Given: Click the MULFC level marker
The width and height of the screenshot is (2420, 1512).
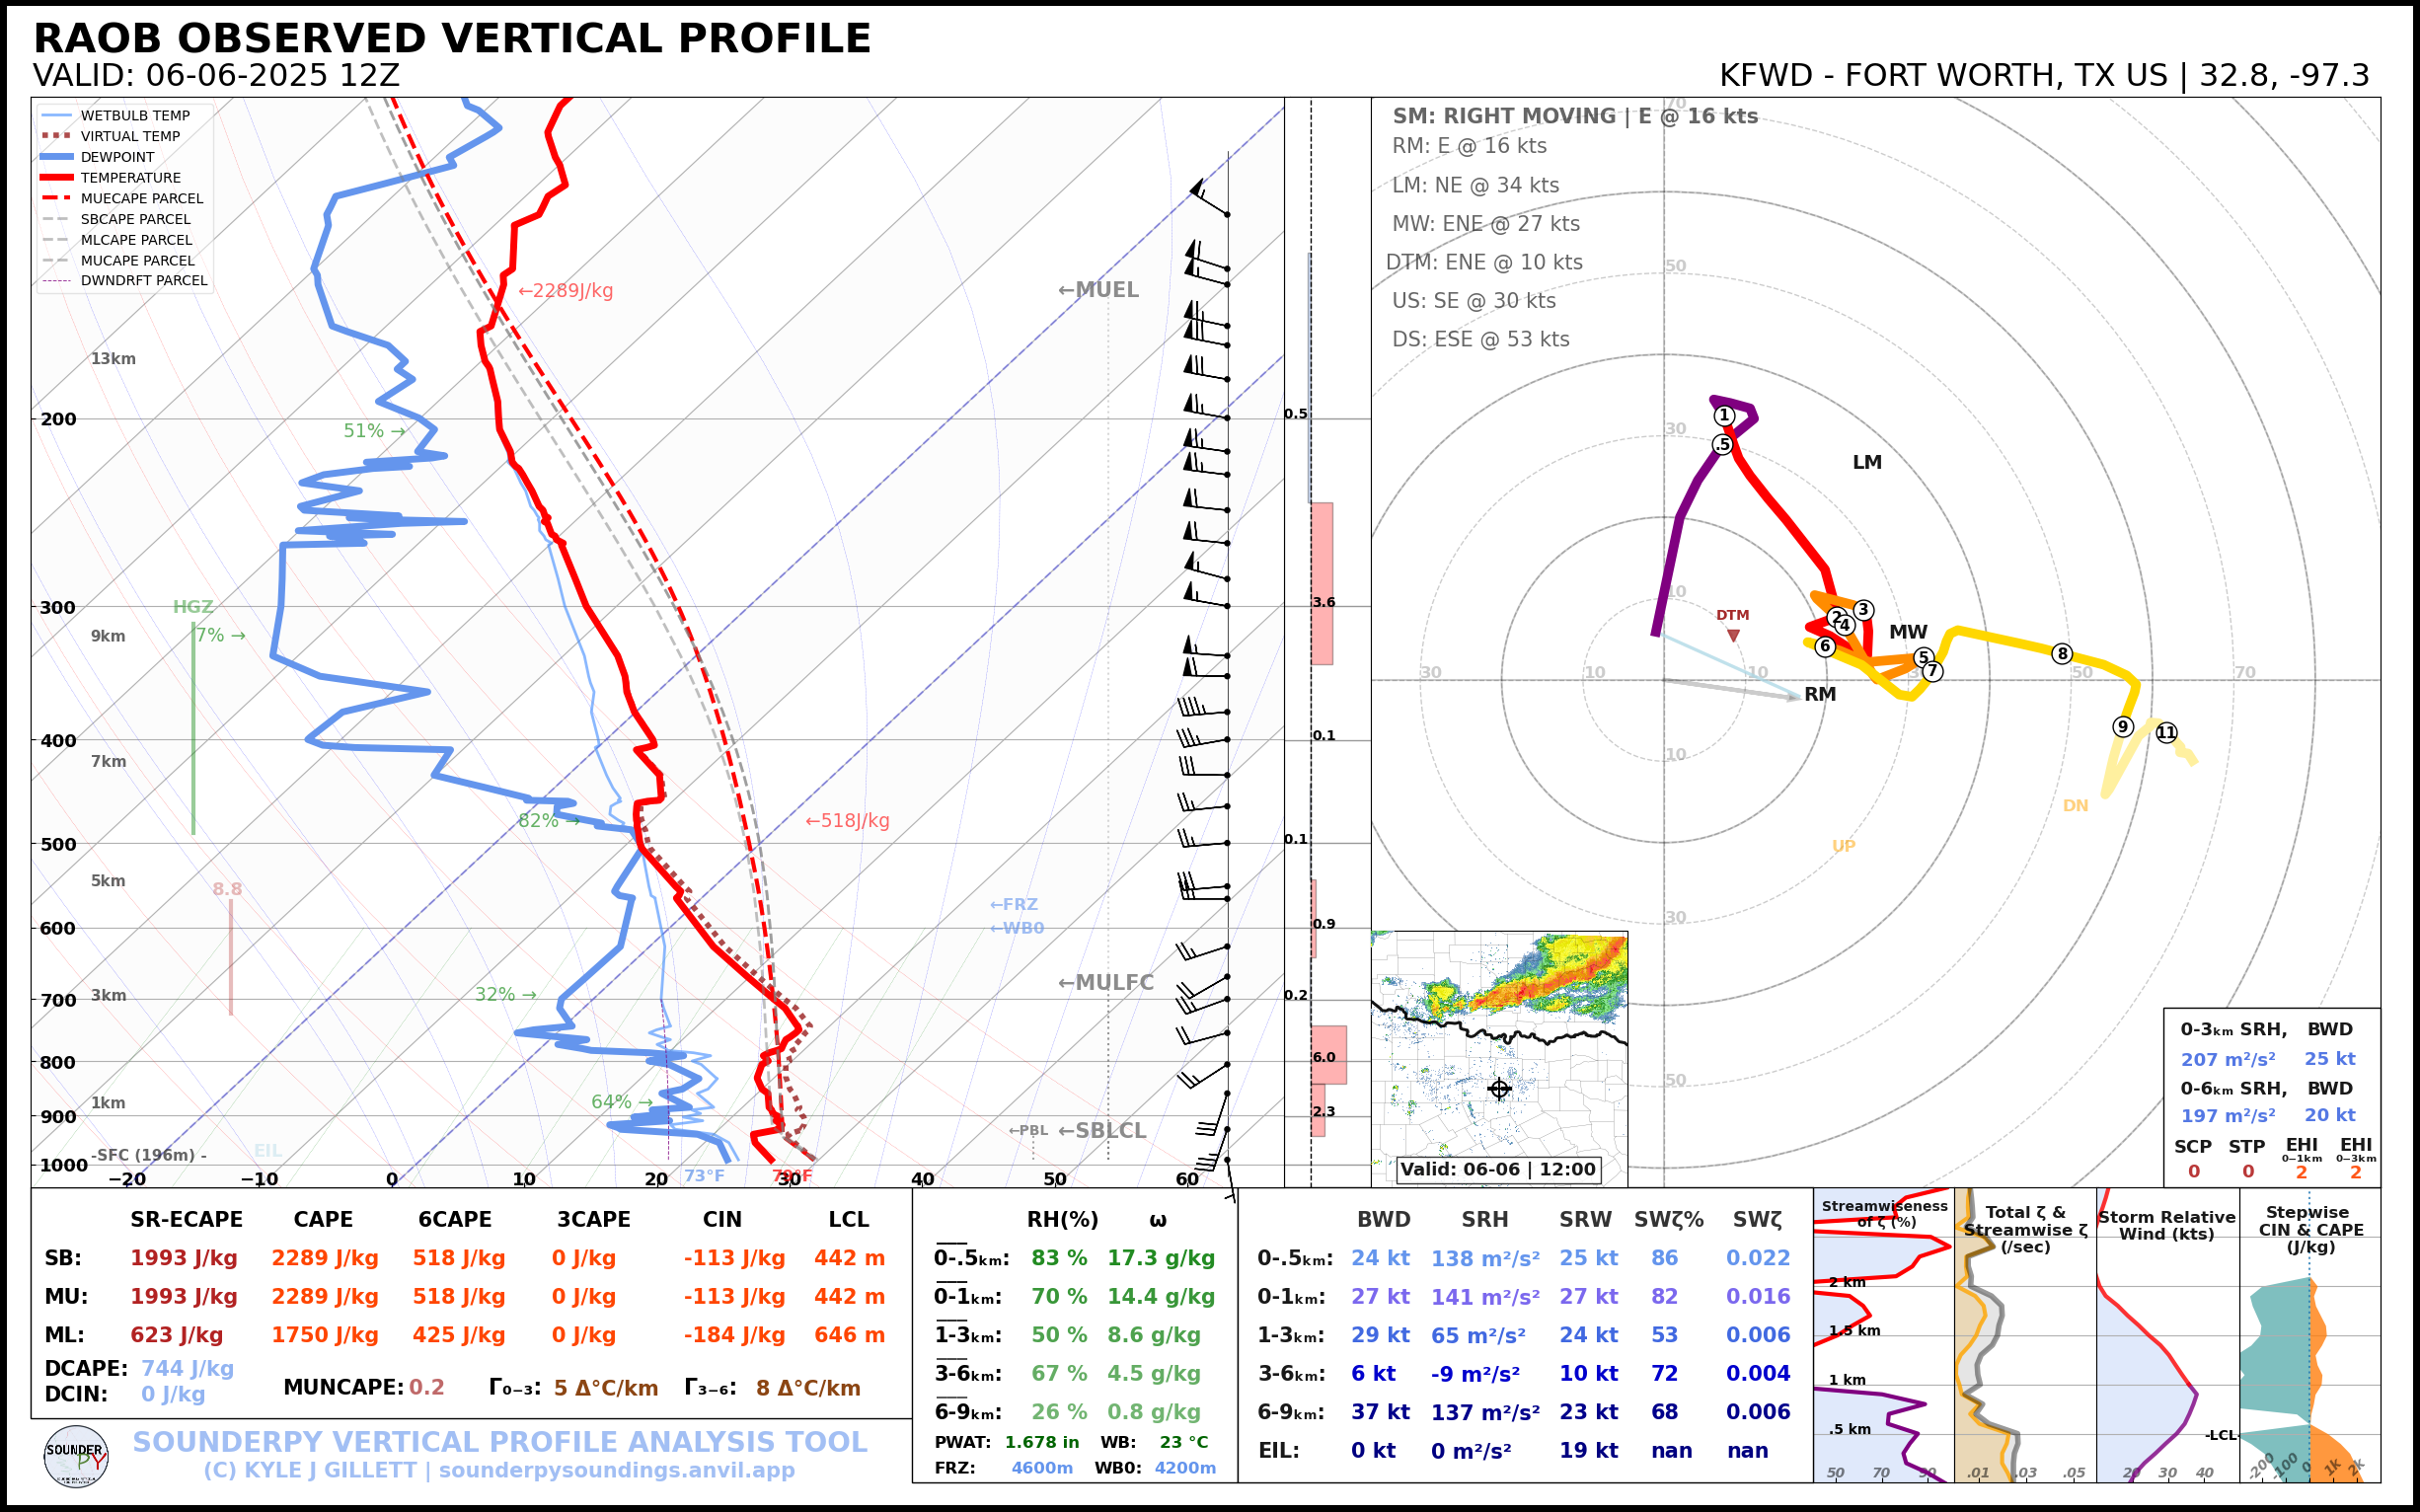Looking at the screenshot, I should coord(1105,983).
